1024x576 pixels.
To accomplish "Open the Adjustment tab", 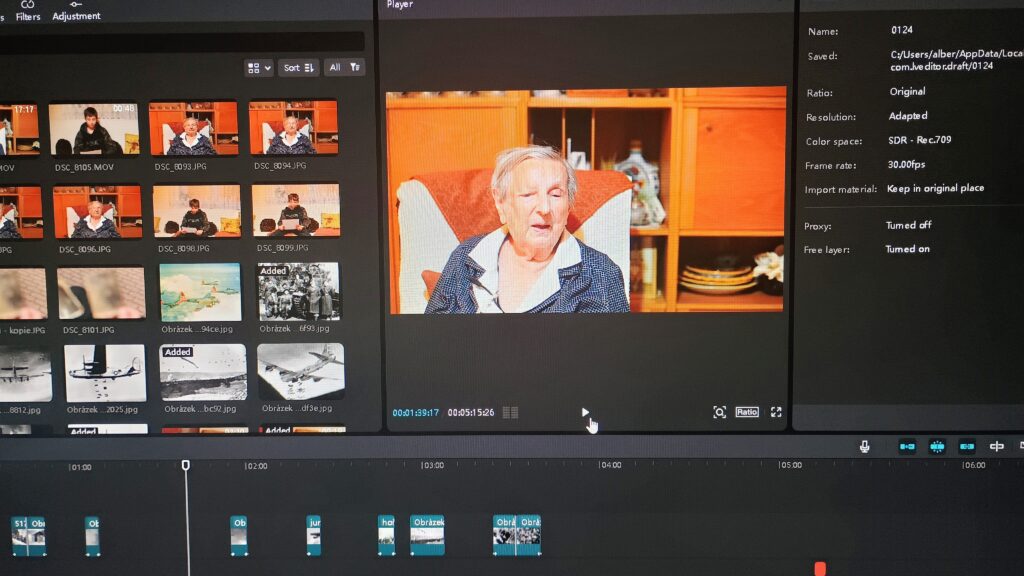I will click(76, 10).
